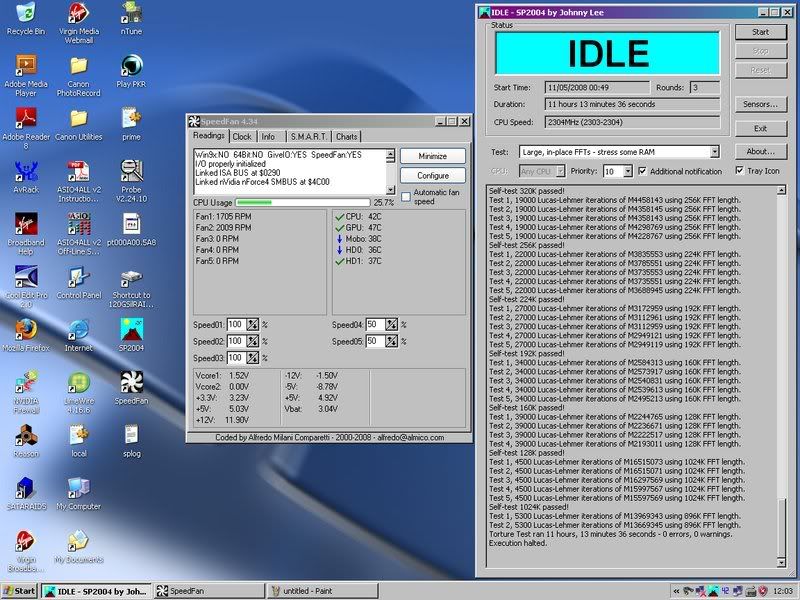Launch the Play PKR shortcut
The height and width of the screenshot is (600, 800).
coord(131,71)
